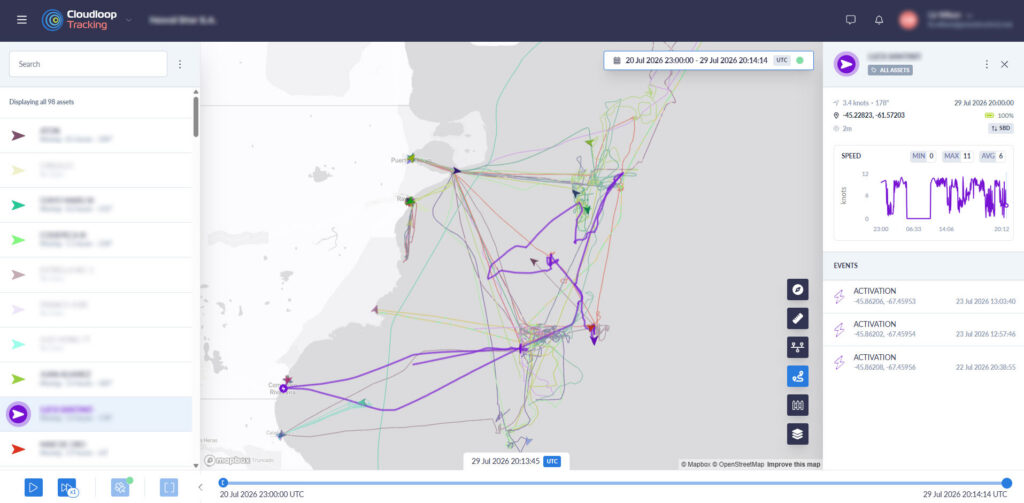
Task: Click the green live status dot
Action: pos(800,60)
